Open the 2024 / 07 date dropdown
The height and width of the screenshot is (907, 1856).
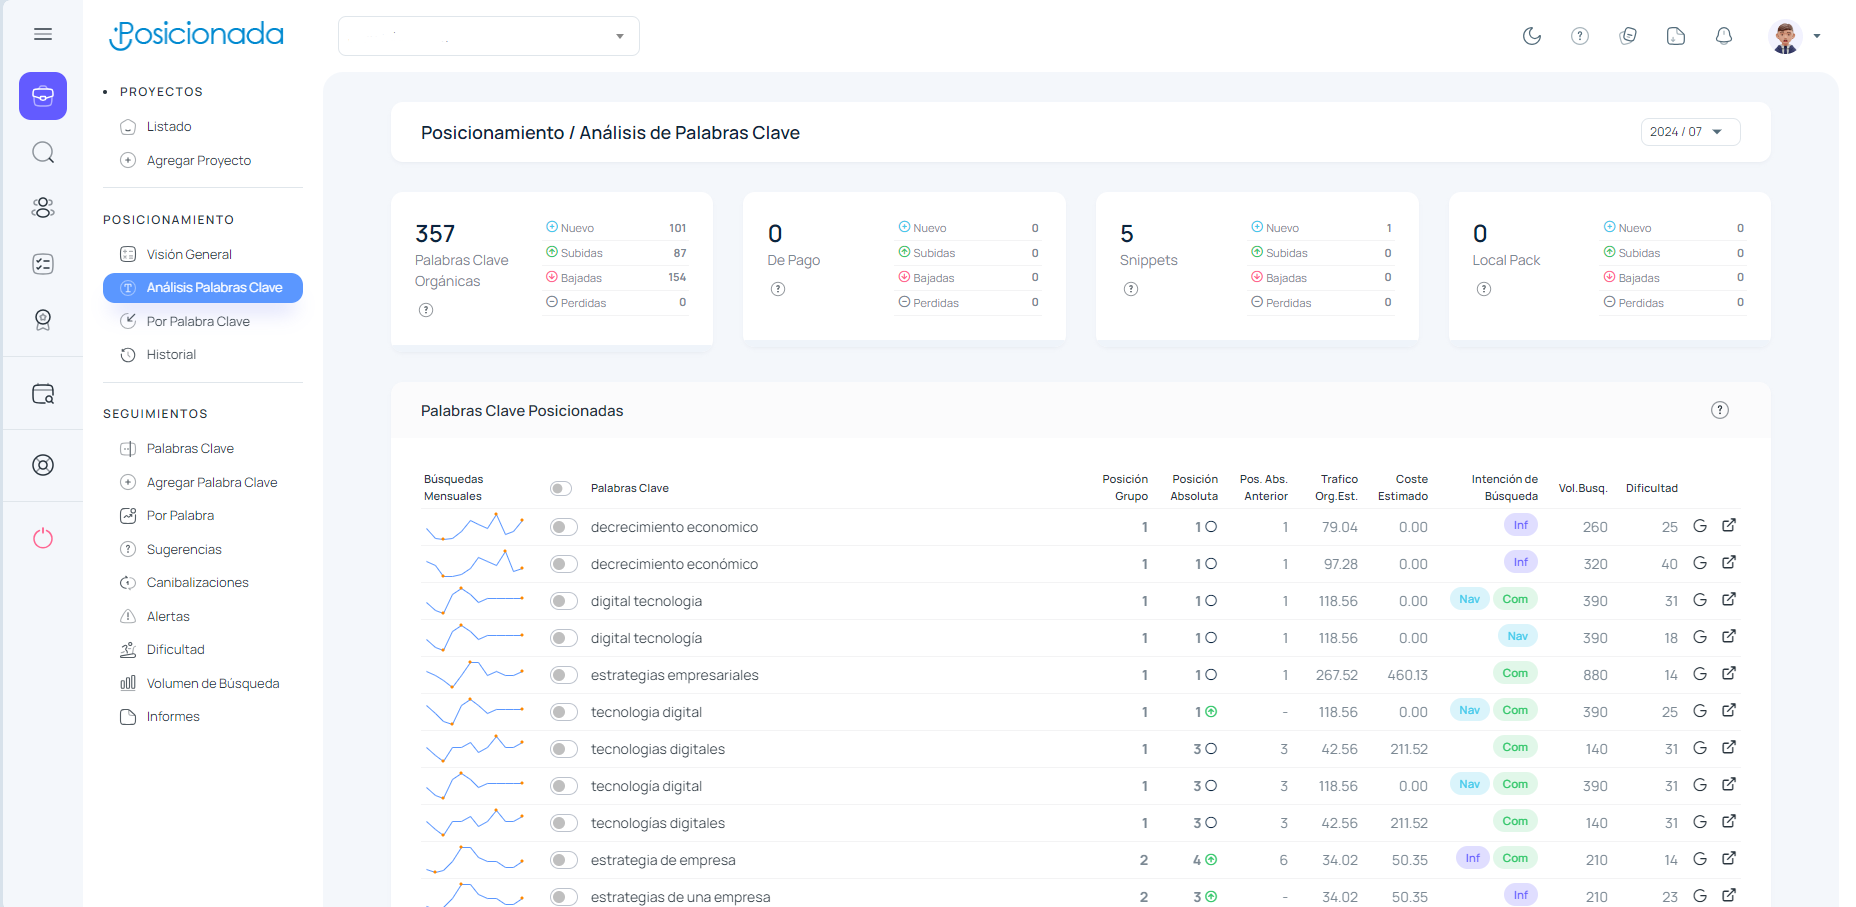point(1690,132)
